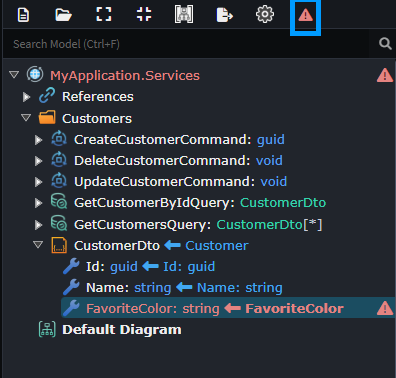Screen dimensions: 396x378
Task: Click the command icon beside UpdateCustomerCommand
Action: (59, 181)
